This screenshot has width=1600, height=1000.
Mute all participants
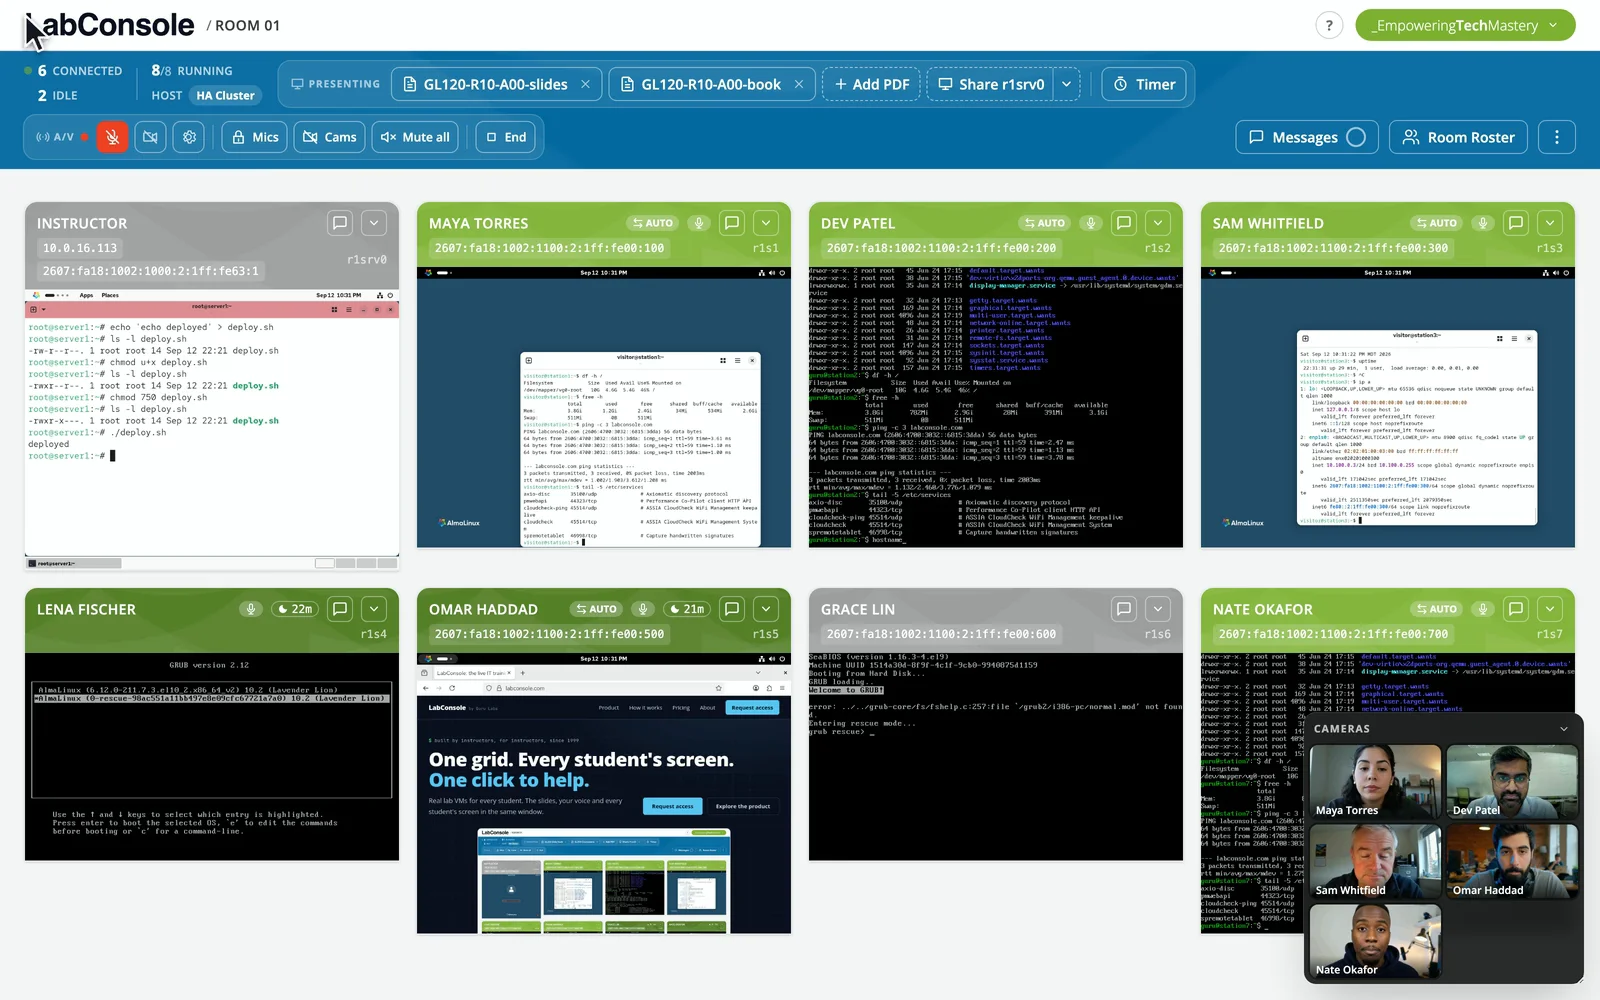tap(415, 137)
